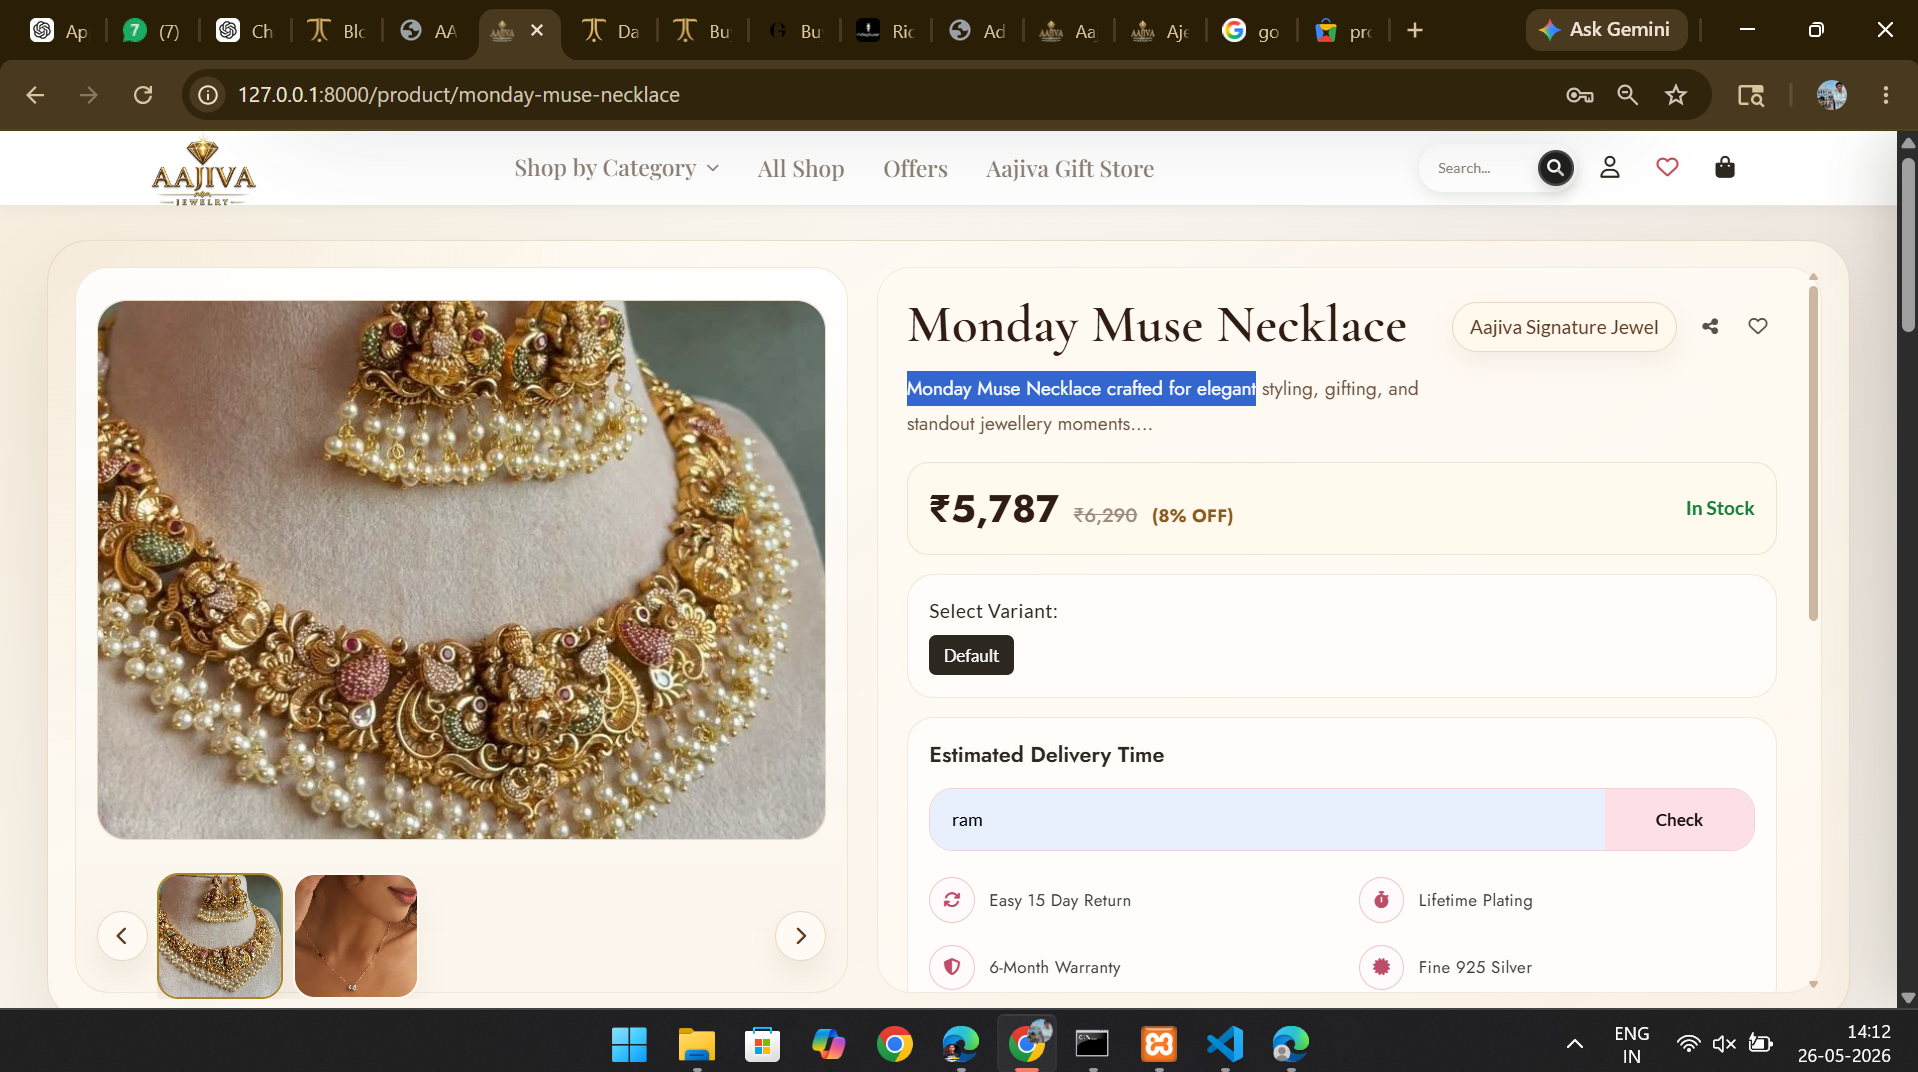Open the Chrome profile avatar
Viewport: 1918px width, 1072px height.
pos(1832,94)
